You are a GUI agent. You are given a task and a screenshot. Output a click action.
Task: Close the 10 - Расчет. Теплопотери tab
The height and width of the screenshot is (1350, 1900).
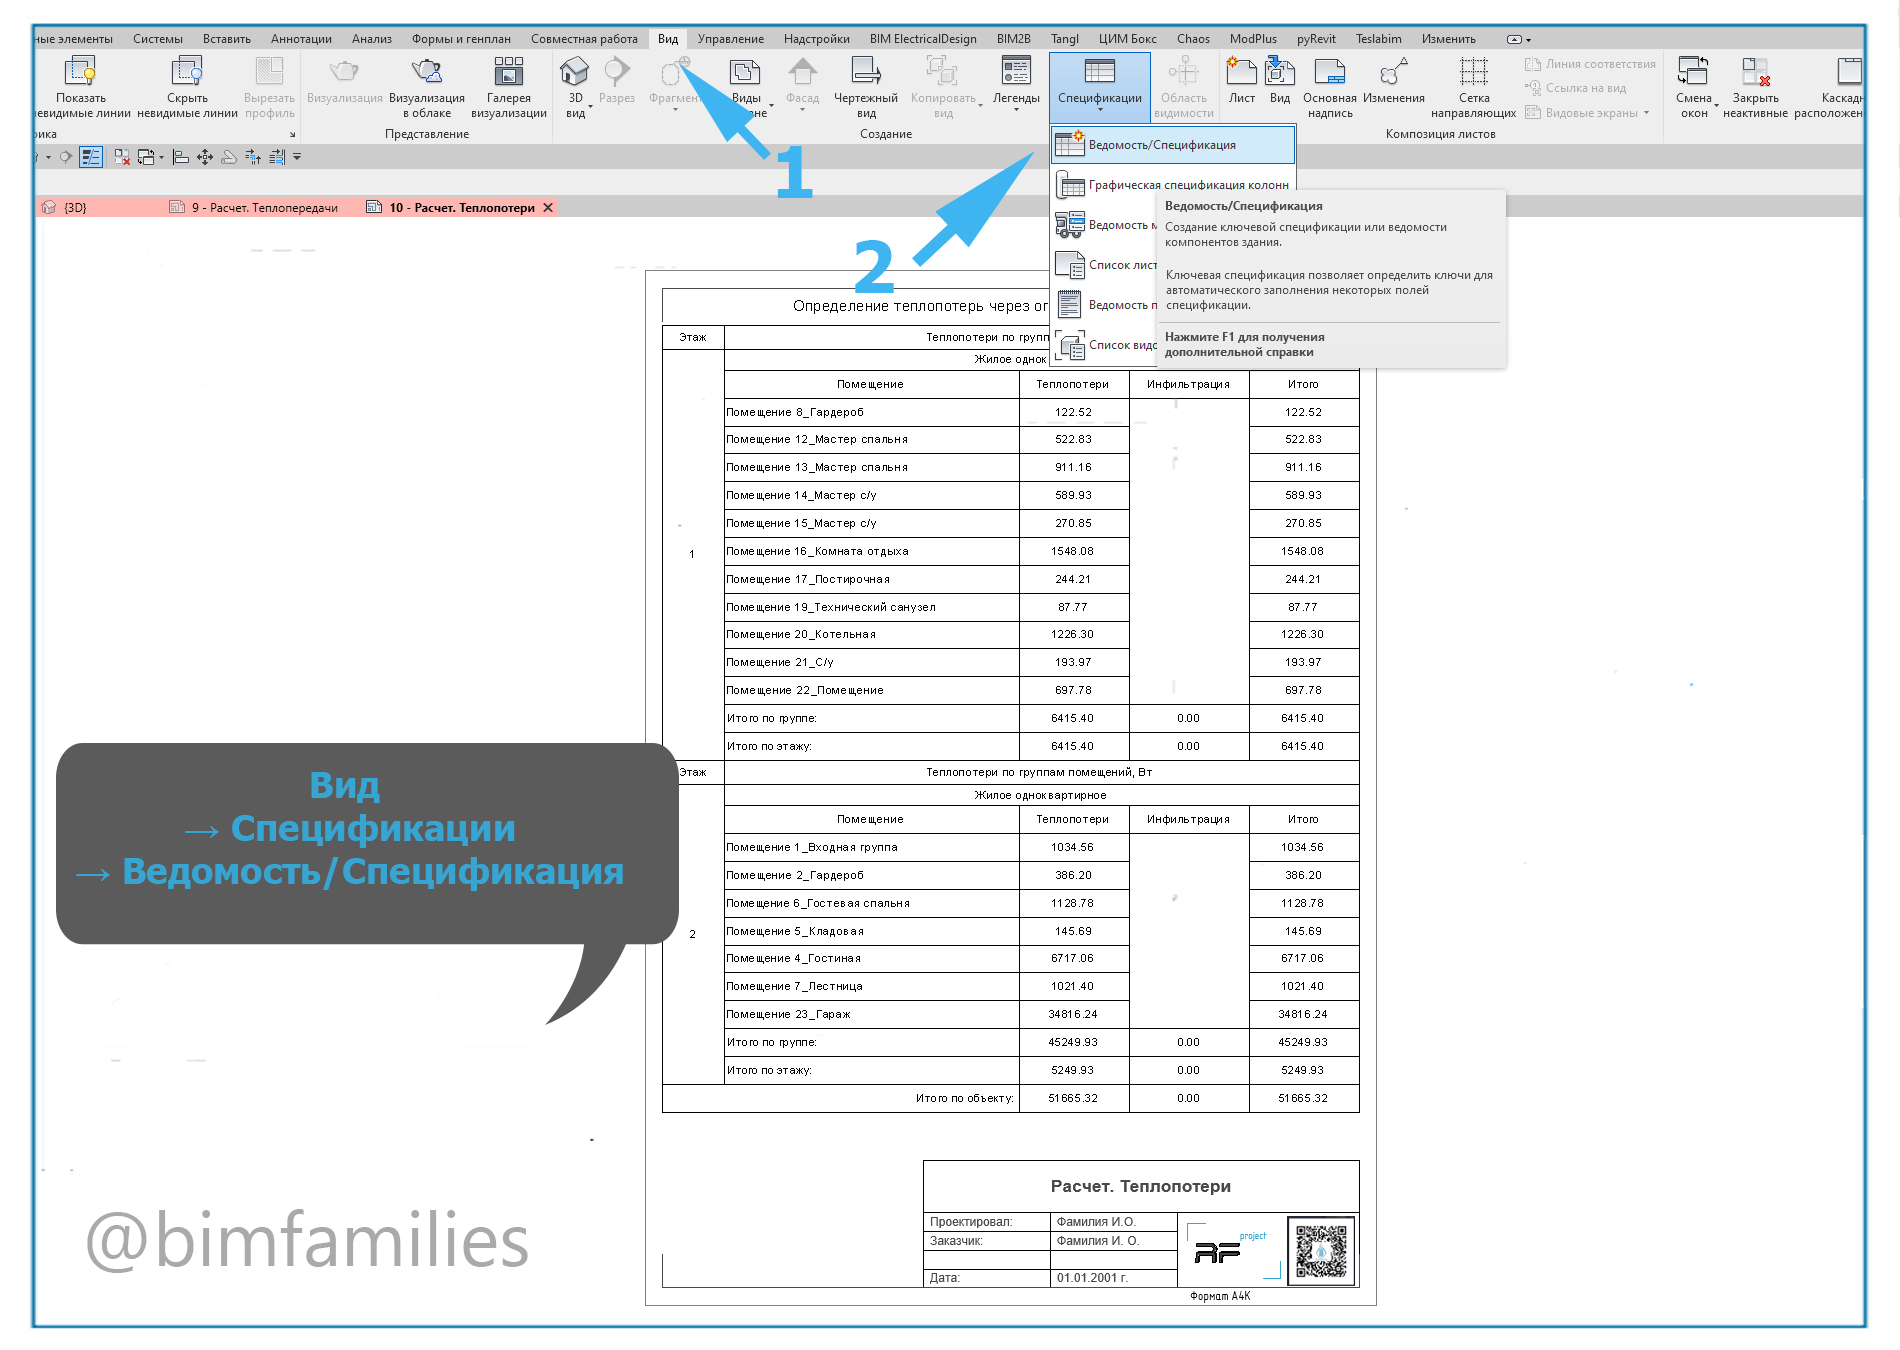[548, 208]
